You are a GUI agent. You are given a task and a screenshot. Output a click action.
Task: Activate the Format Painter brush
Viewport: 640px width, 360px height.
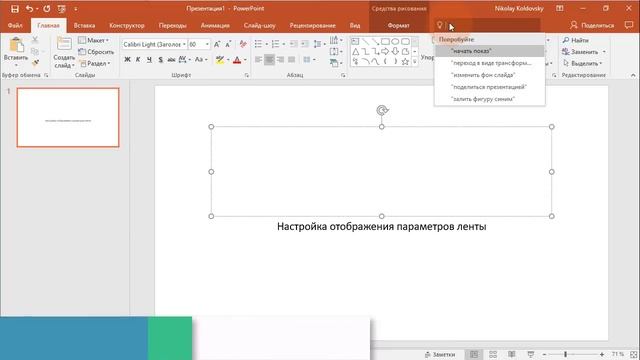coord(35,63)
